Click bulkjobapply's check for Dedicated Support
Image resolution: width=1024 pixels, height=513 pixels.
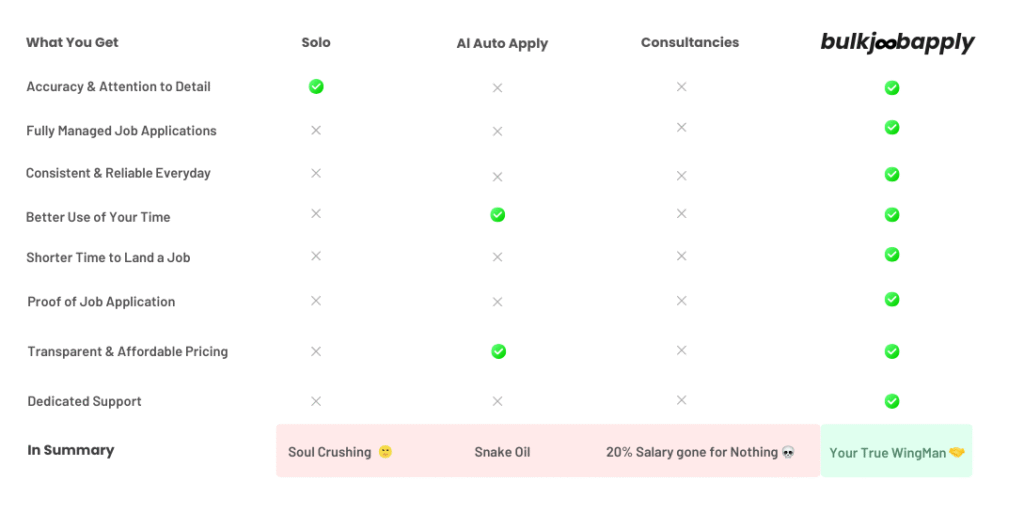892,401
